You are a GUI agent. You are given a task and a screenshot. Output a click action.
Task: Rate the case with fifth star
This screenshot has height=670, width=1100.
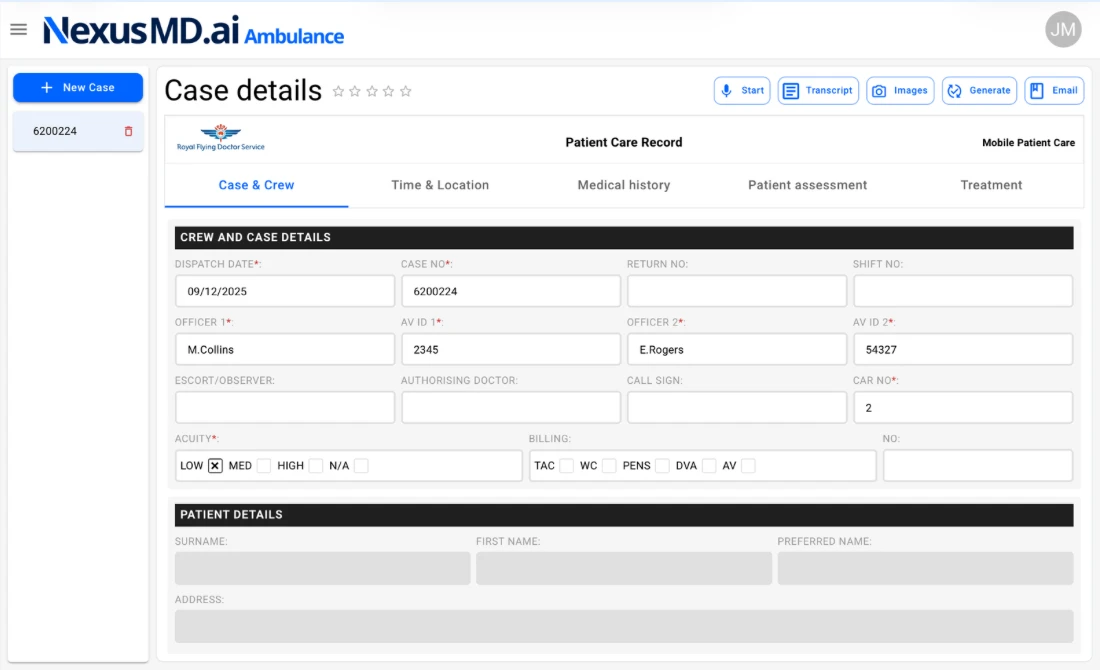(405, 91)
